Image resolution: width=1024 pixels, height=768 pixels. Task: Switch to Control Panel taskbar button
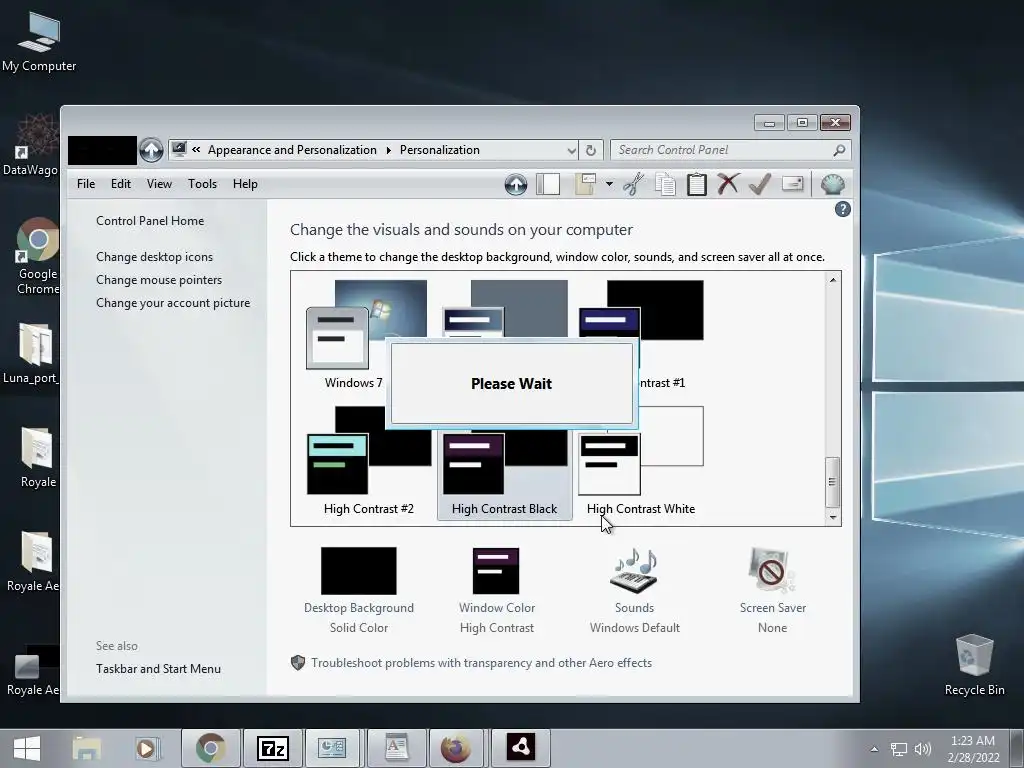coord(332,748)
